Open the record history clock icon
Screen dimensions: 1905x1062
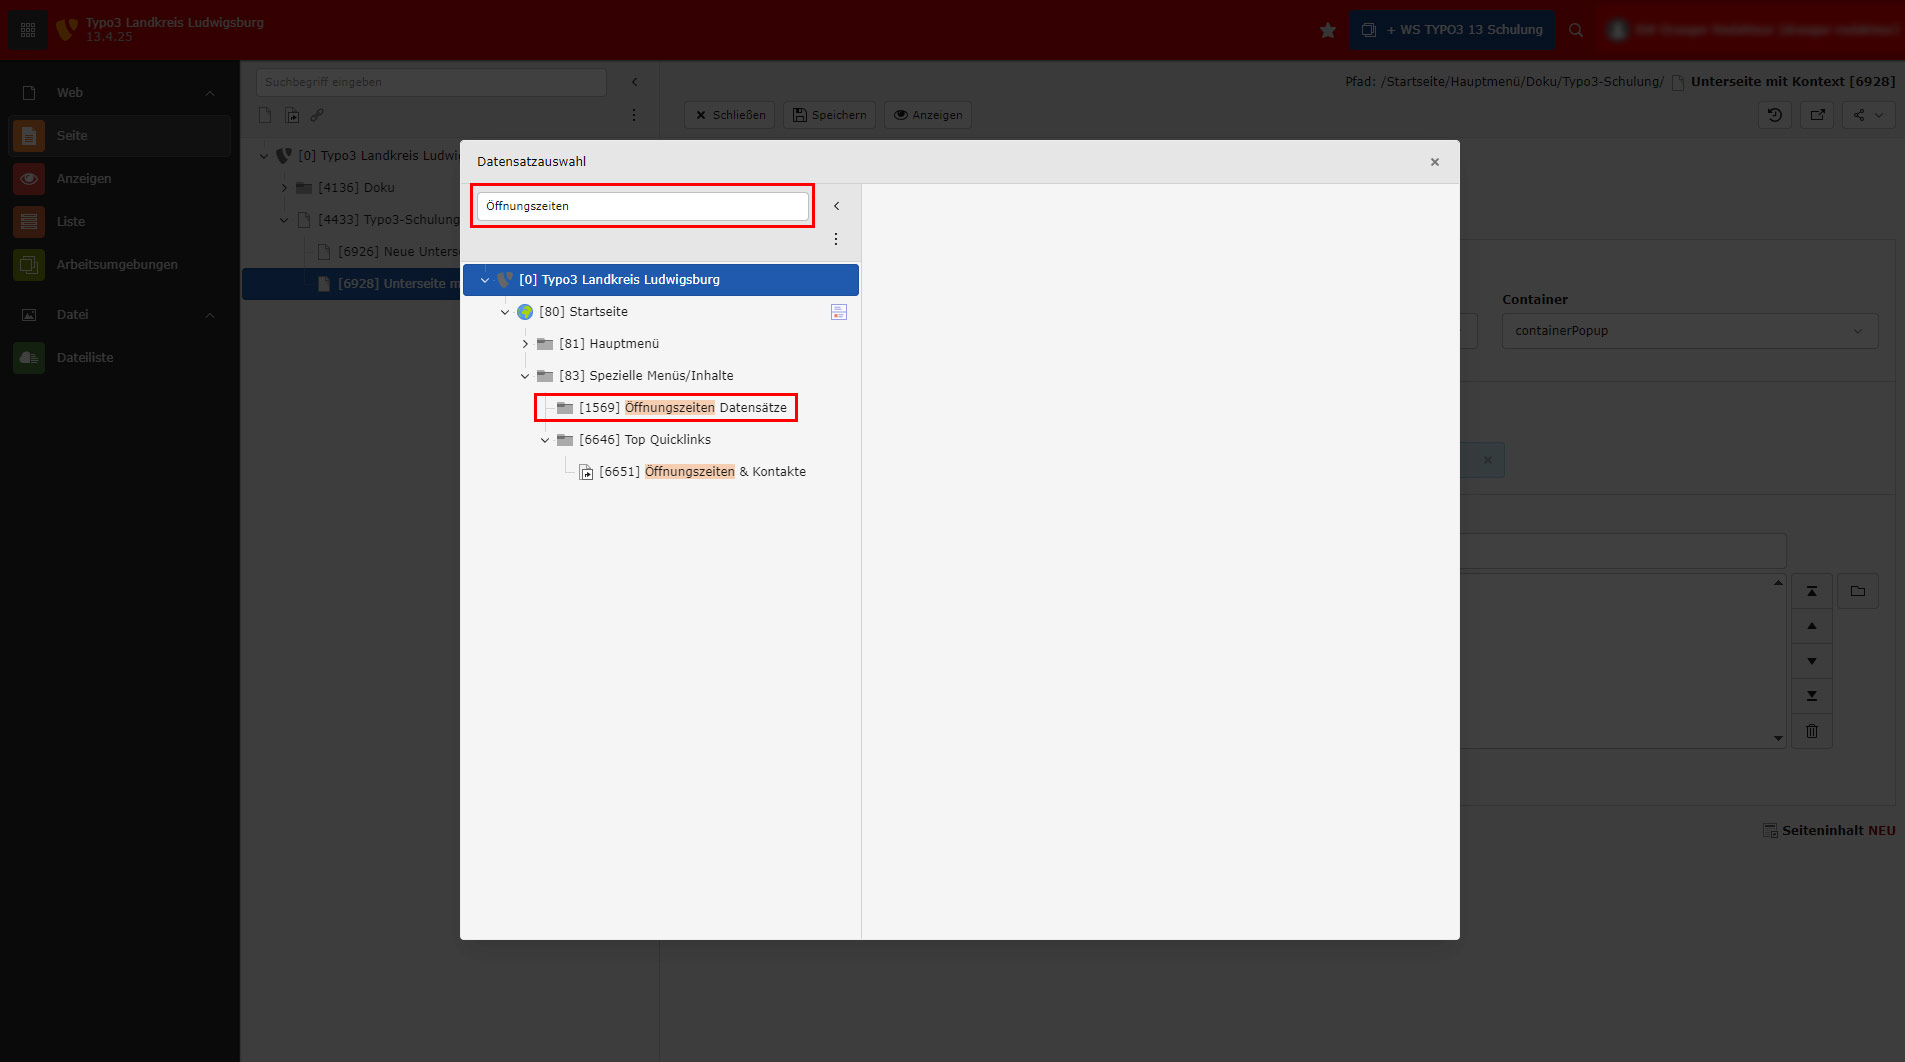click(x=1774, y=115)
